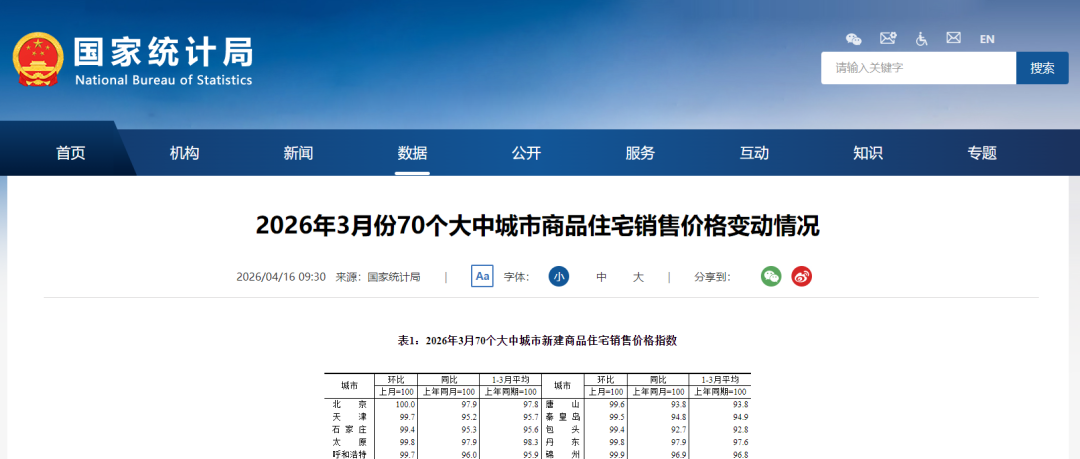Click the 太原 city row label
The width and height of the screenshot is (1080, 459).
(x=349, y=442)
